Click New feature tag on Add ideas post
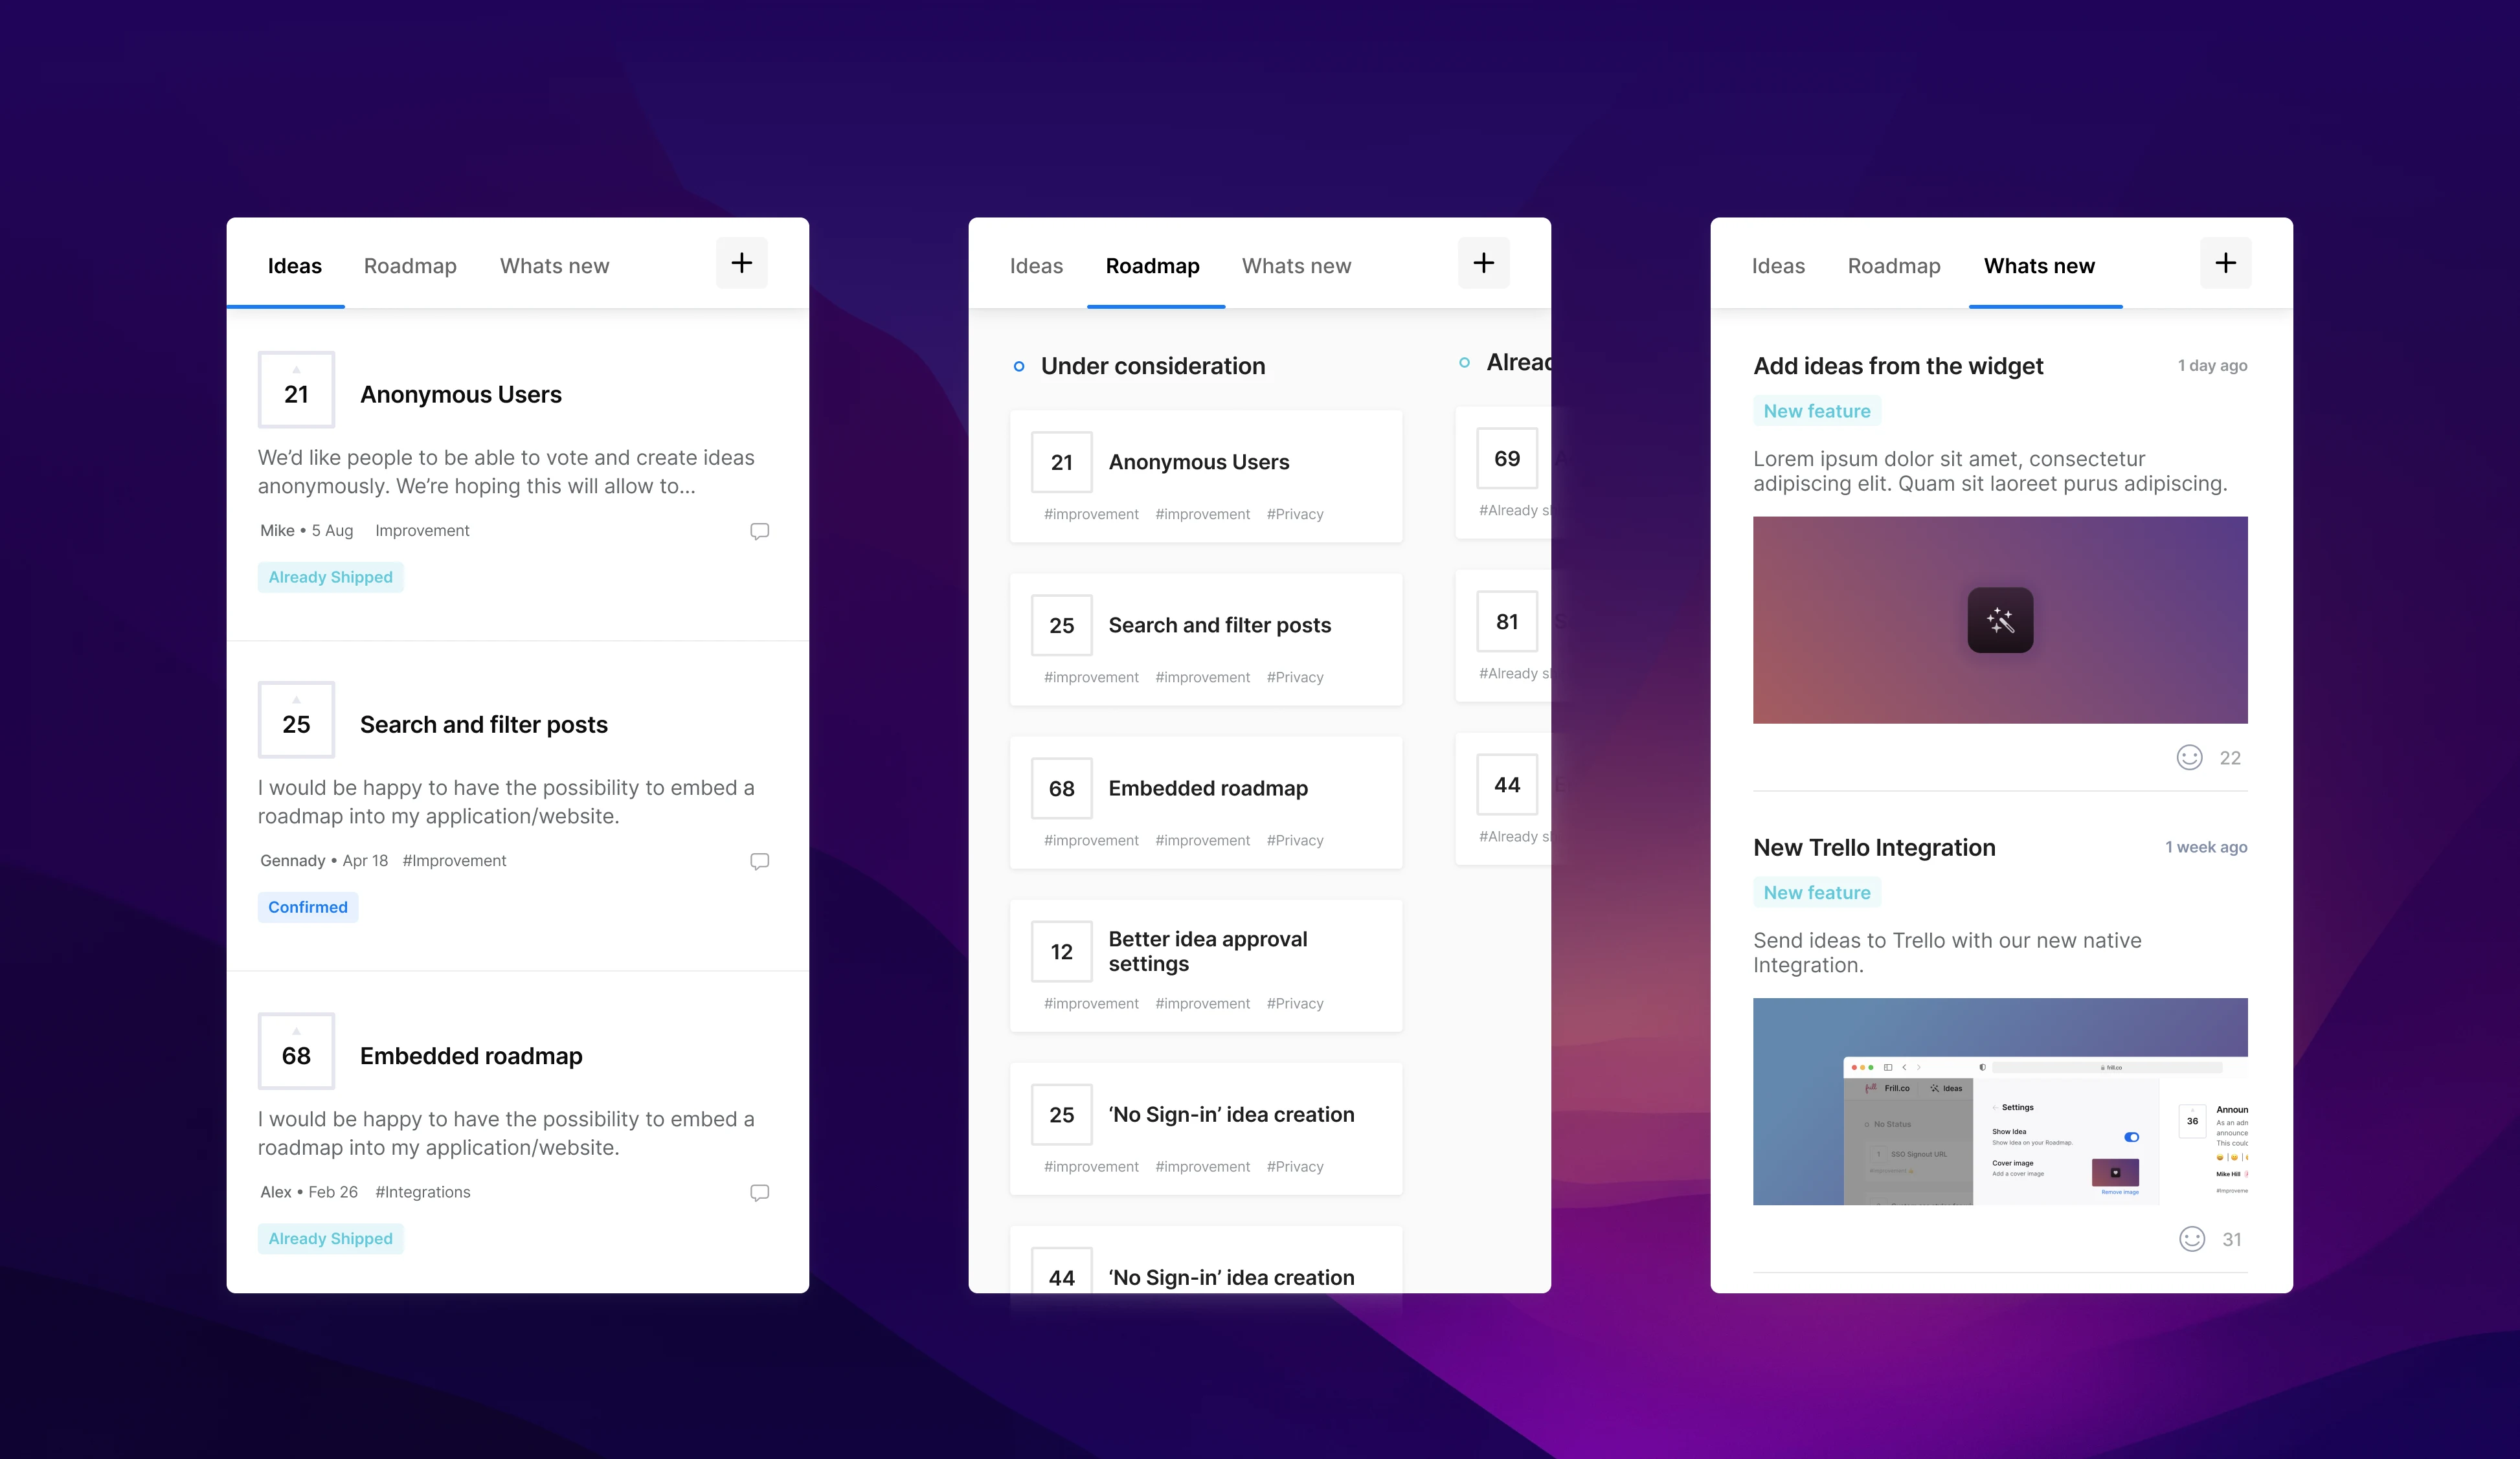The height and width of the screenshot is (1459, 2520). 1817,411
